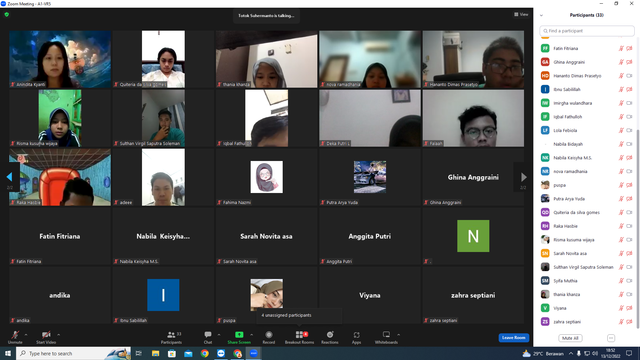Viewport: 640px width, 360px height.
Task: Open Windows notification center icon
Action: coord(629,353)
